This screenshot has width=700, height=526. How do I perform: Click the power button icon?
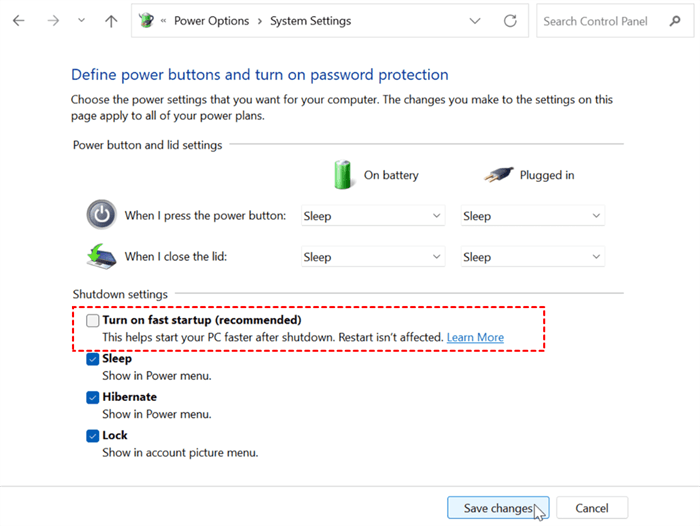(101, 215)
